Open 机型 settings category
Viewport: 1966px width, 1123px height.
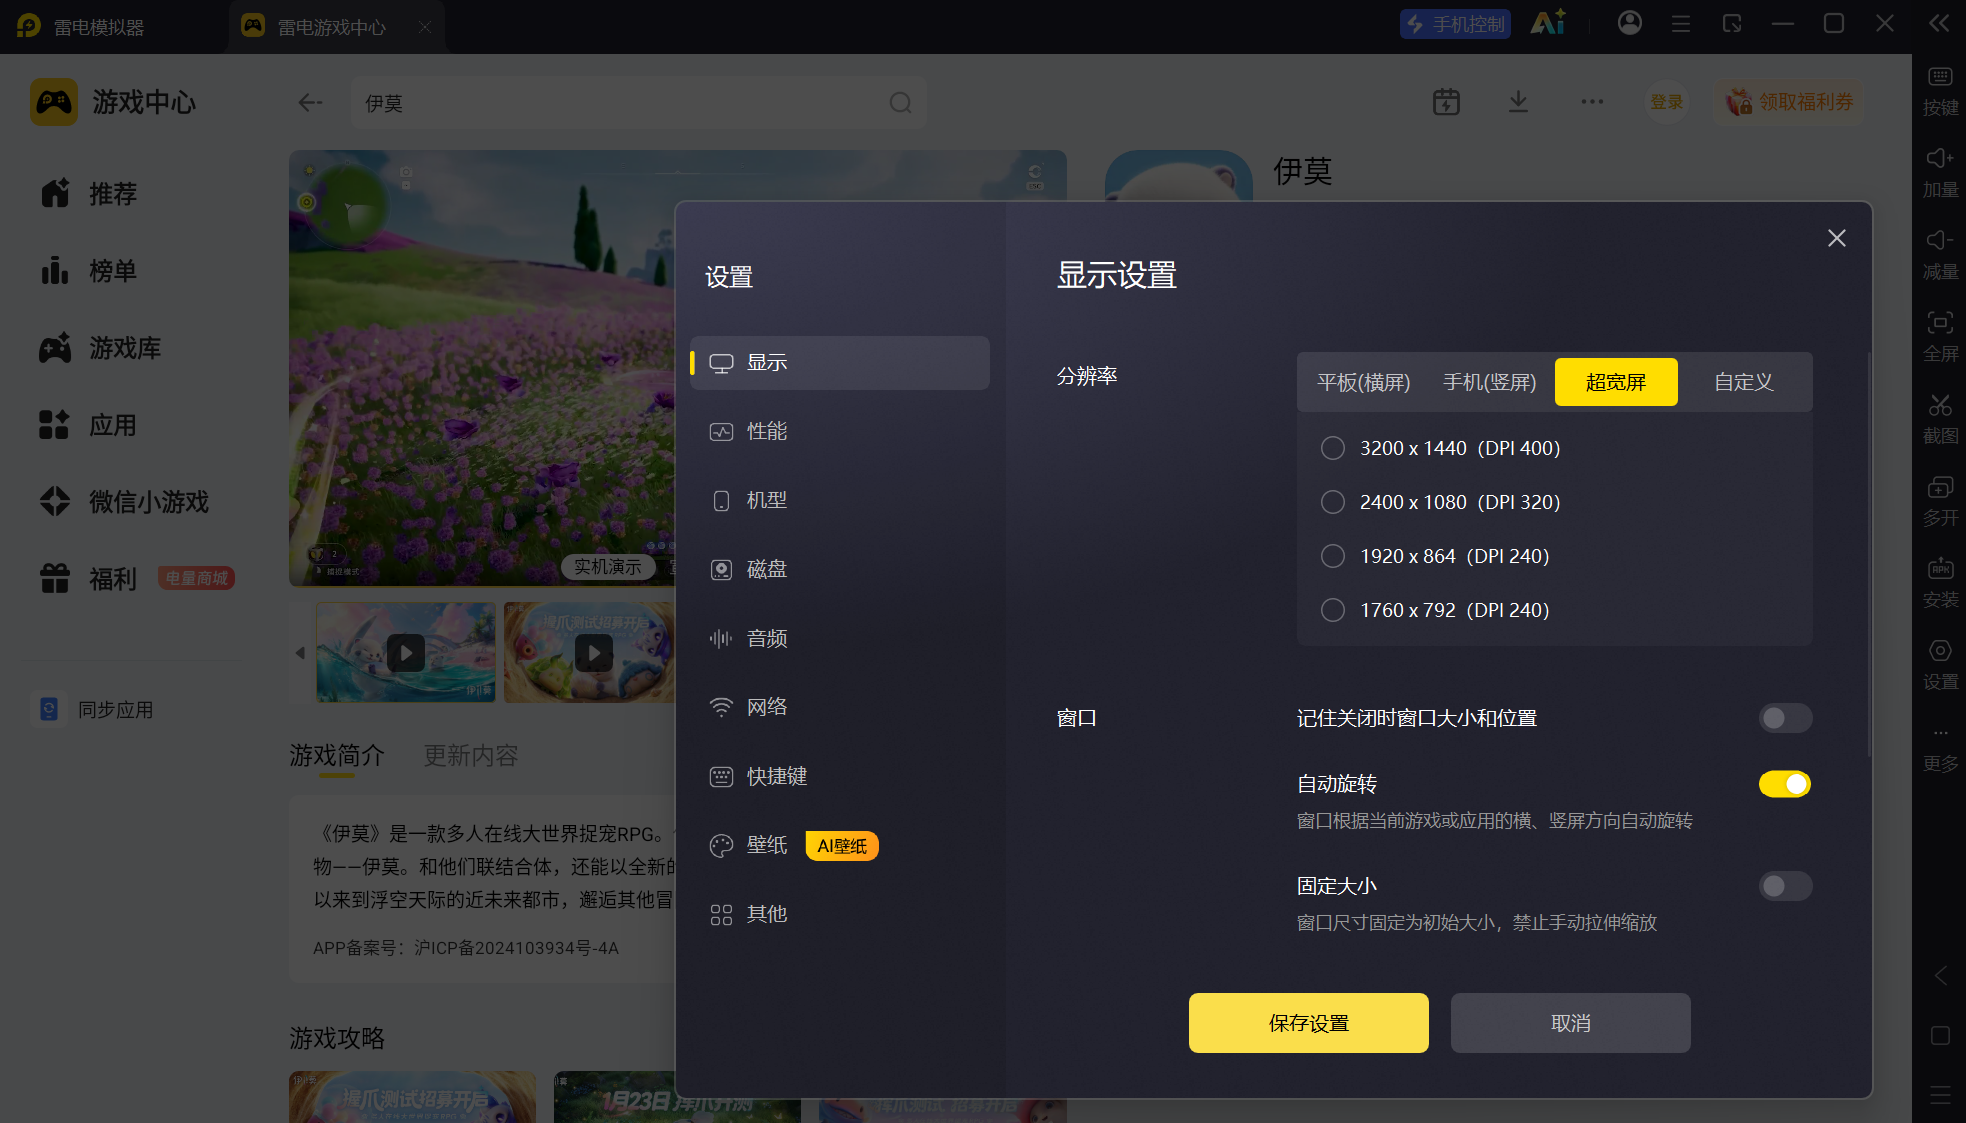tap(840, 501)
